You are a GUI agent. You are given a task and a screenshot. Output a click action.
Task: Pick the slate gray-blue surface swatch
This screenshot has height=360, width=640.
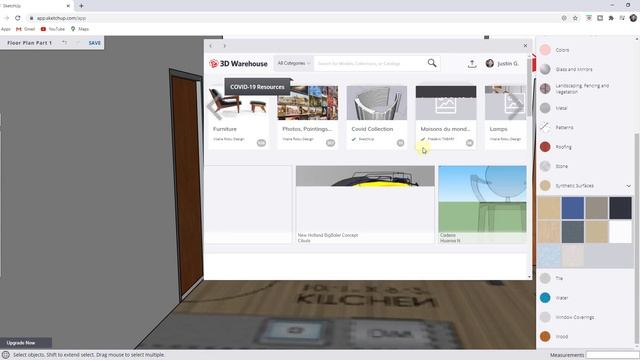[573, 232]
